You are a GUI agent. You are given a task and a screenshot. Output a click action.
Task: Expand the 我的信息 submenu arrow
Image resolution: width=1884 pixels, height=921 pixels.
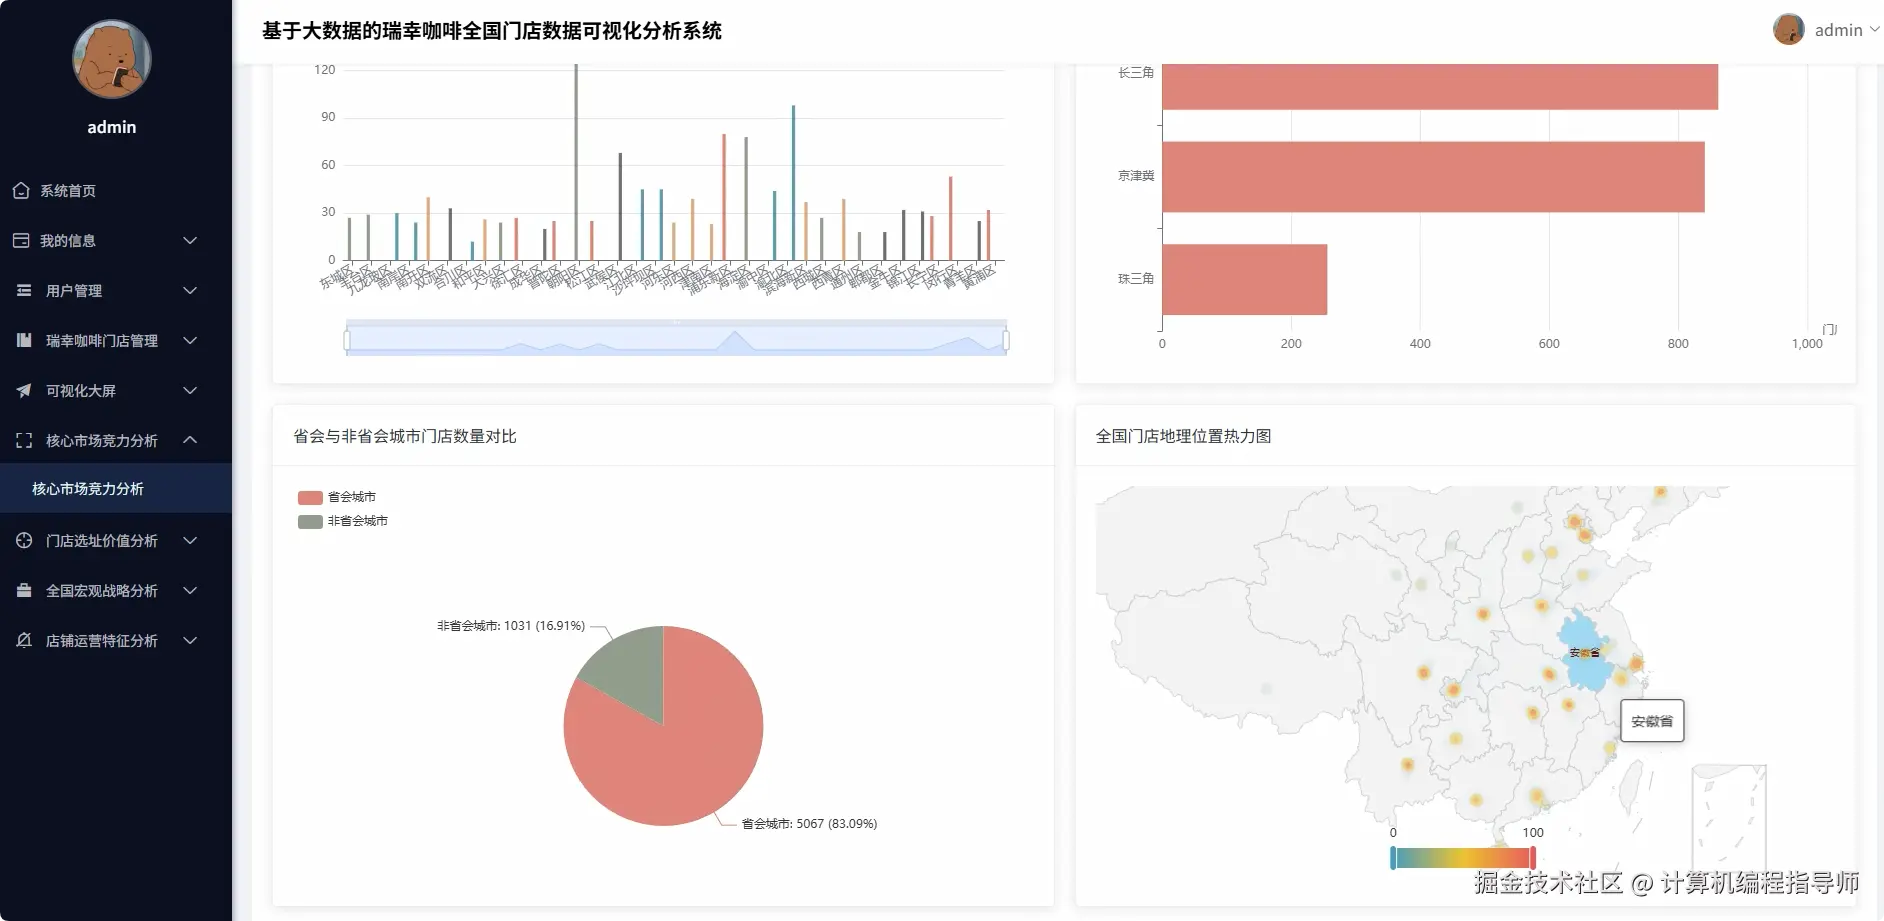[x=190, y=240]
